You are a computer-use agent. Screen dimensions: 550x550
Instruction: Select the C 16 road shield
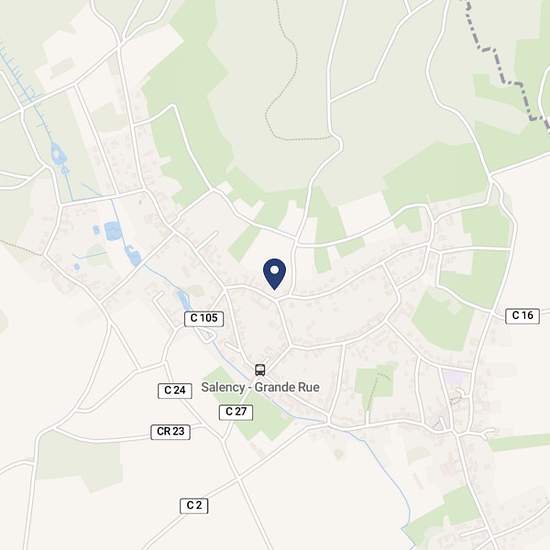point(522,316)
